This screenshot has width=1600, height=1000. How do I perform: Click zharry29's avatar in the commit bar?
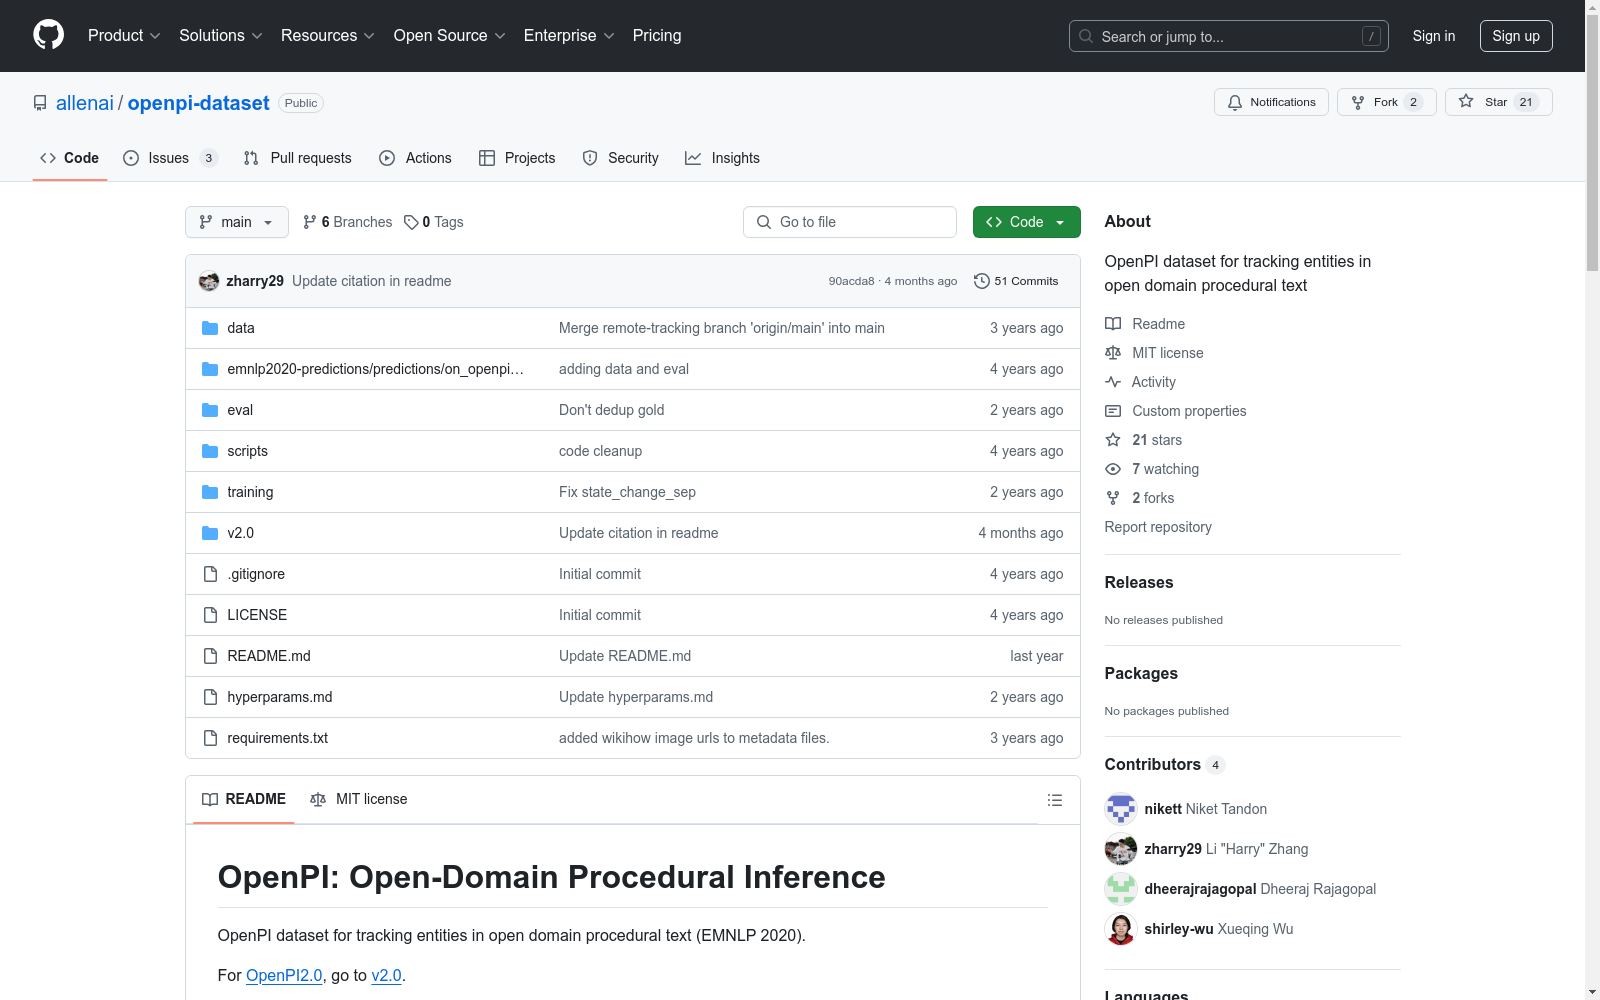coord(209,281)
